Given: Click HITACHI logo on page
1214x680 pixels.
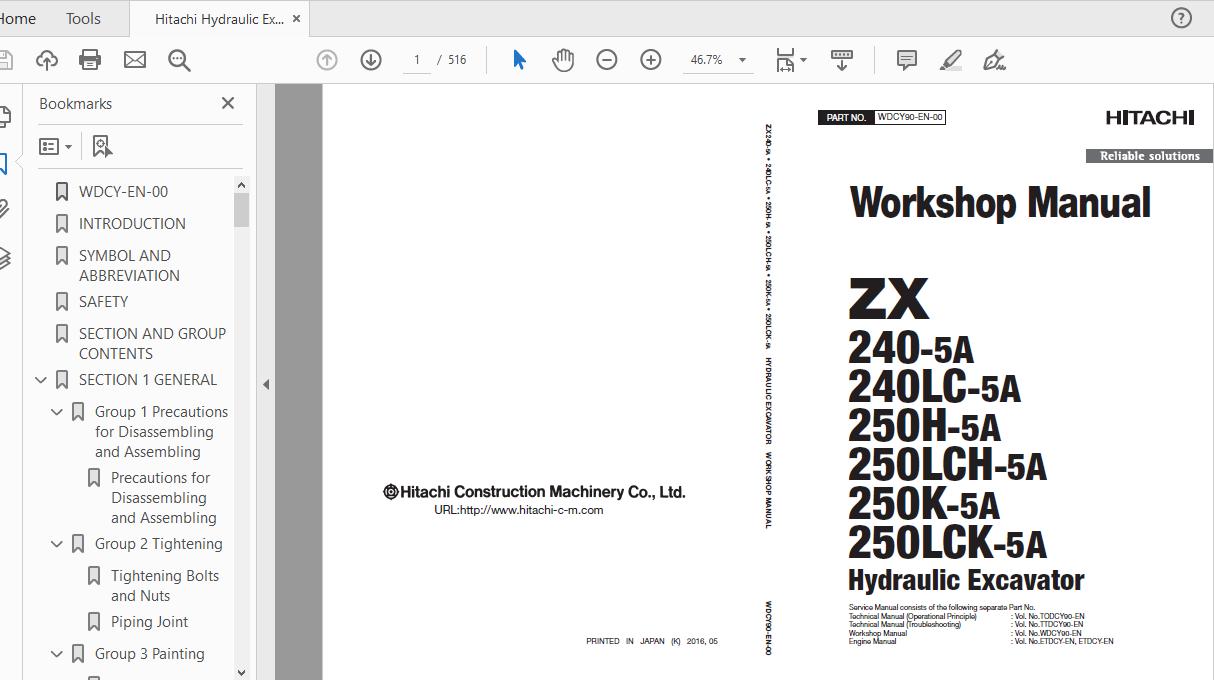Looking at the screenshot, I should pyautogui.click(x=1149, y=118).
